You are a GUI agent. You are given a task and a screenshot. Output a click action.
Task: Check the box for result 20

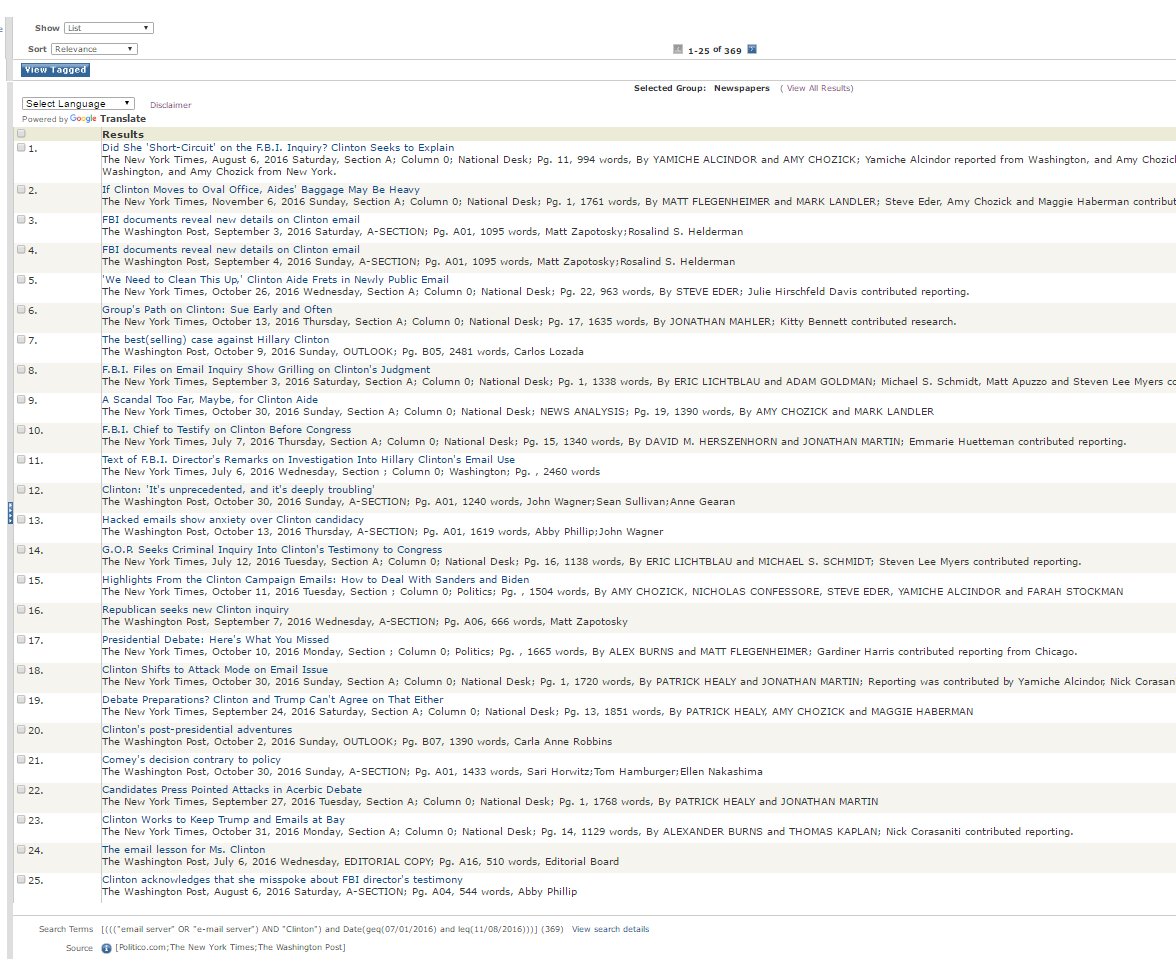tap(21, 730)
